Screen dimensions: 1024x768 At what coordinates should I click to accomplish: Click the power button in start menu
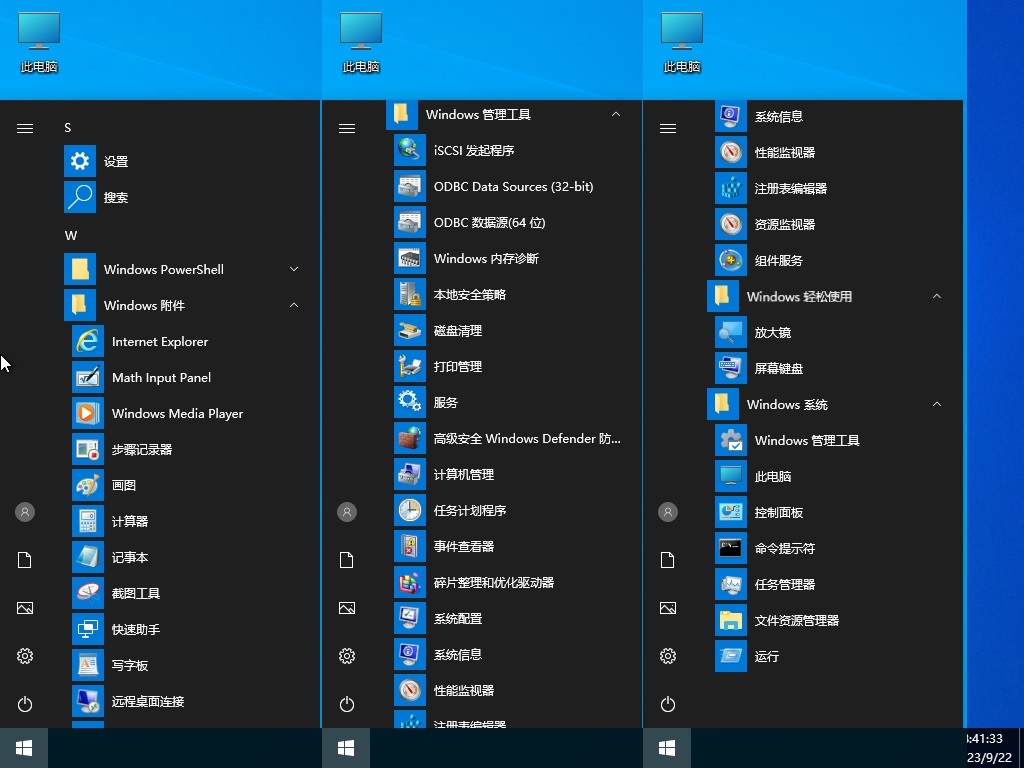click(x=25, y=704)
